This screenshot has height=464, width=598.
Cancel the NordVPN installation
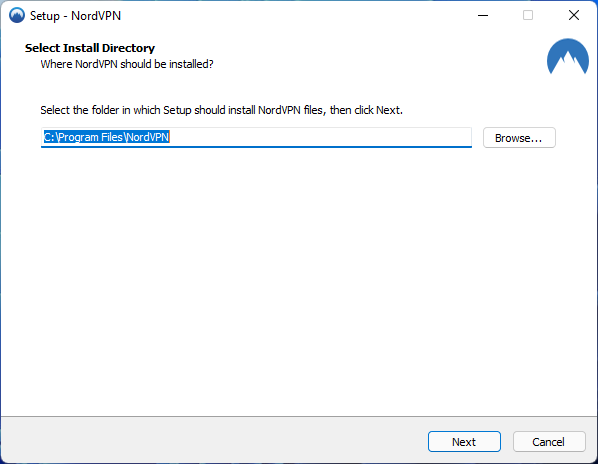pos(549,442)
